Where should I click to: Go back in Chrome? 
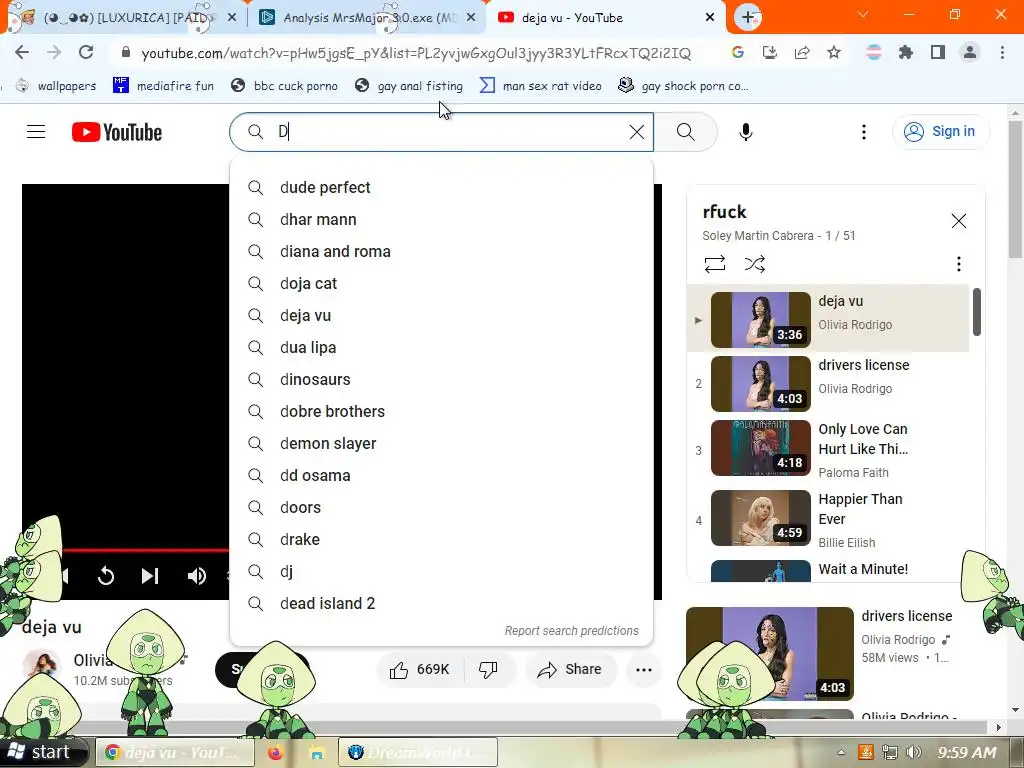pos(22,52)
